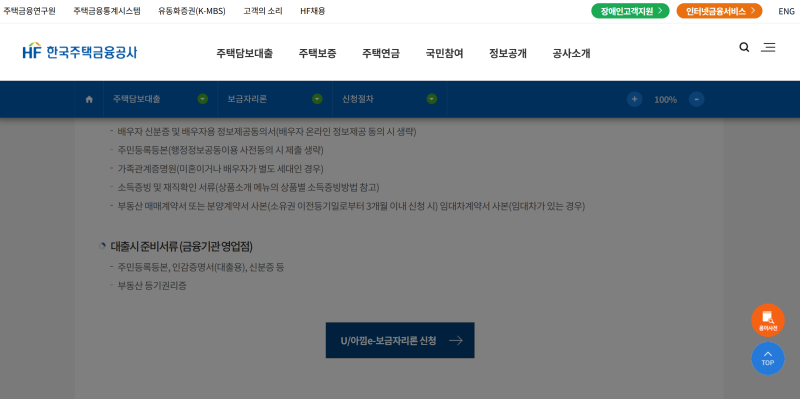Open the hamburger full menu icon
Screen dimensions: 800x399
[x=768, y=47]
